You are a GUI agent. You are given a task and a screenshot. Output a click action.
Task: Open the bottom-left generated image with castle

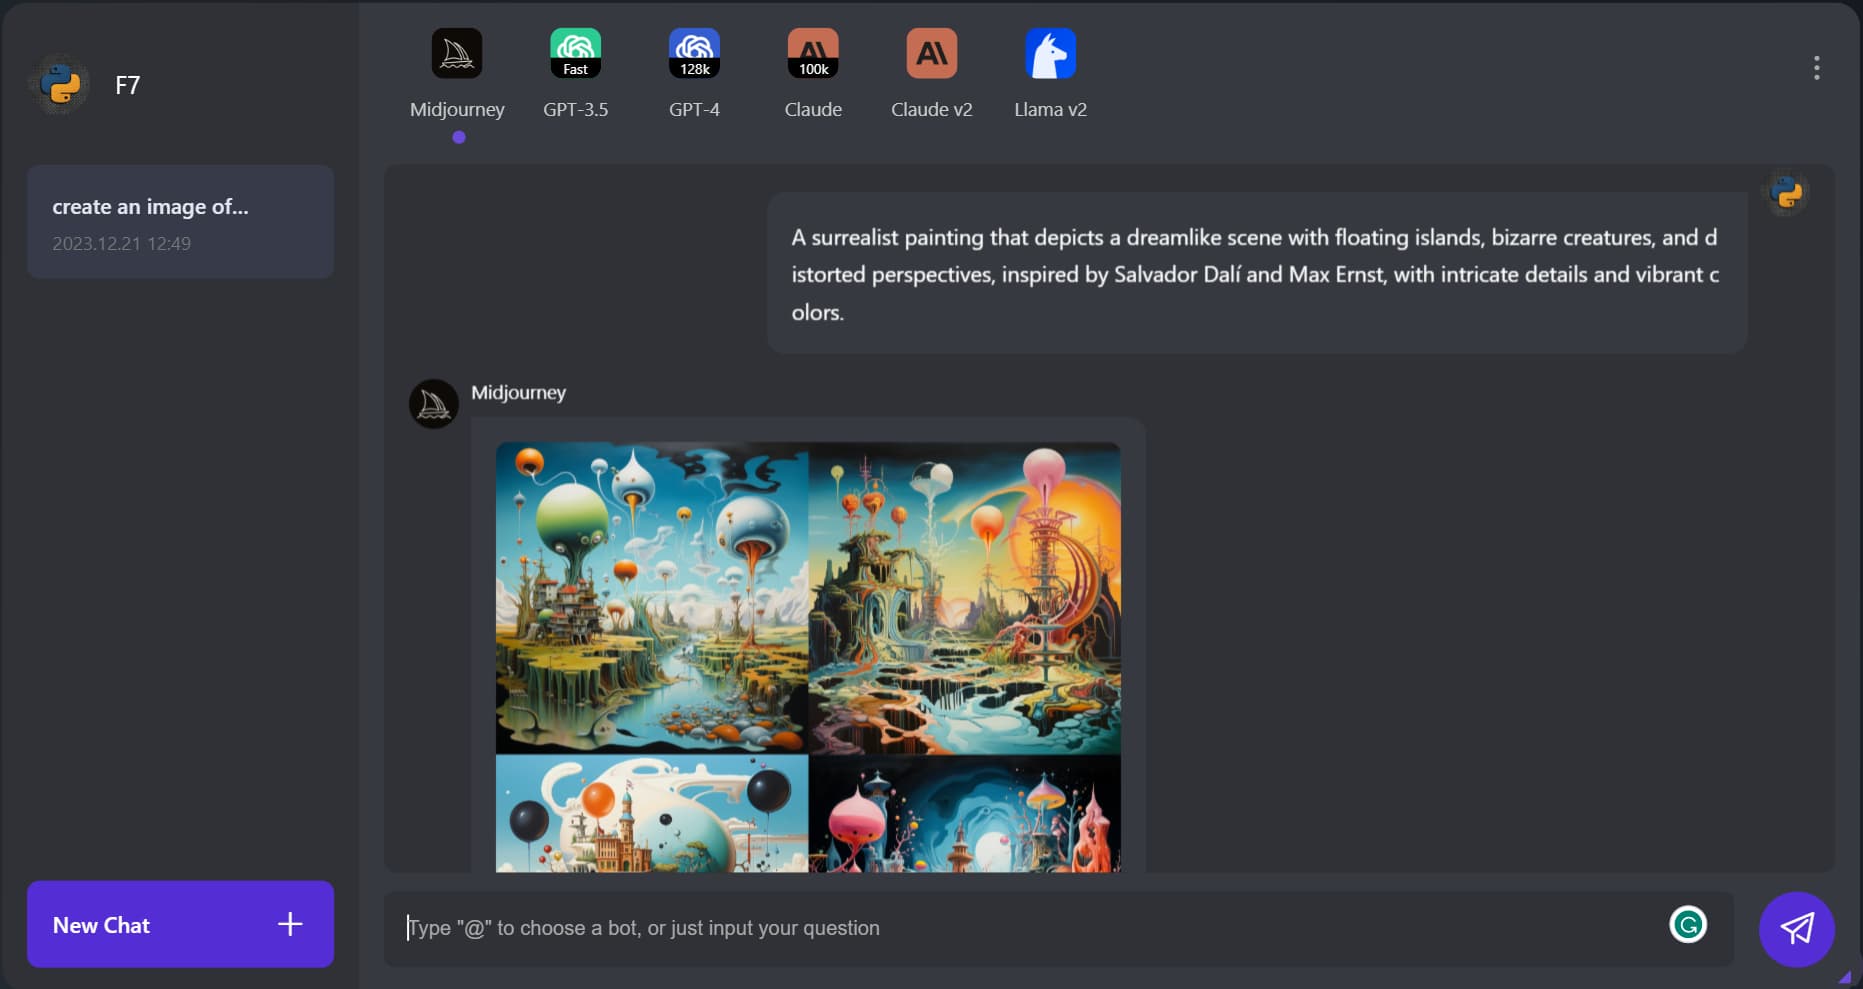pos(652,813)
